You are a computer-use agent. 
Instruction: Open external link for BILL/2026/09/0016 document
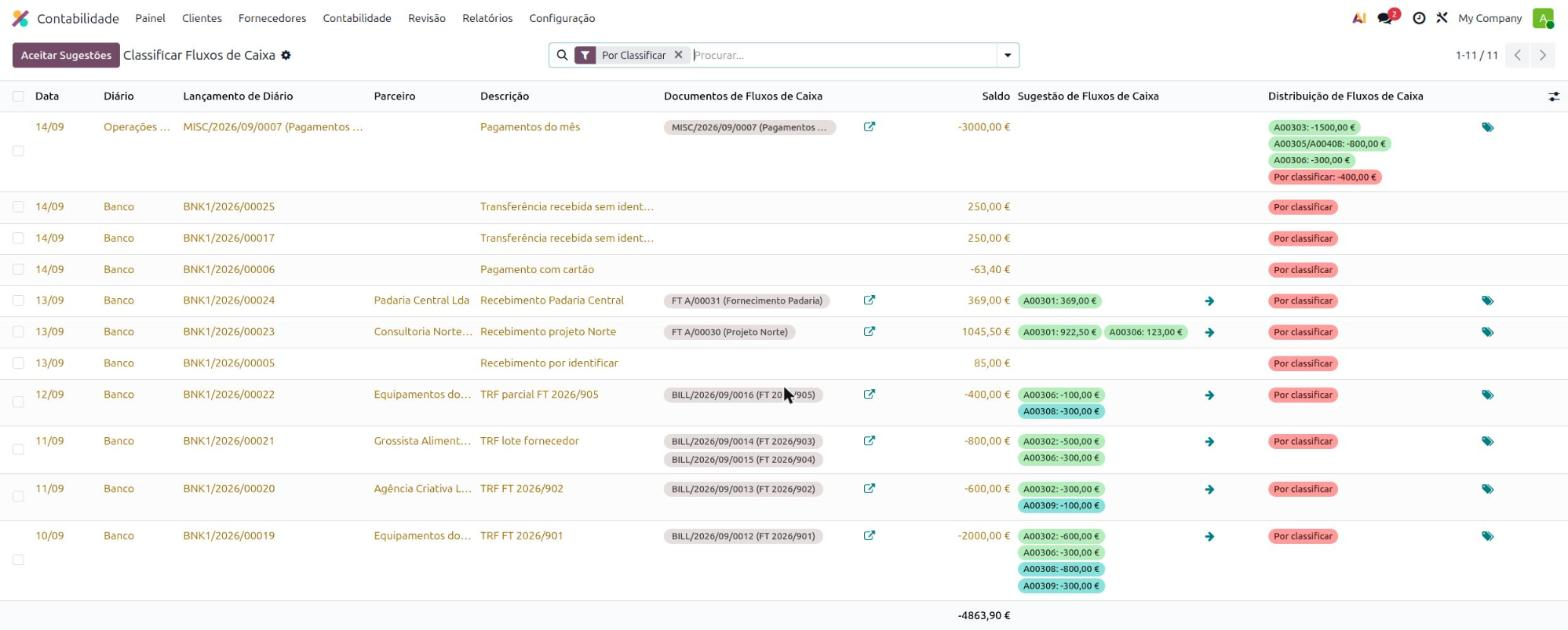pos(869,394)
